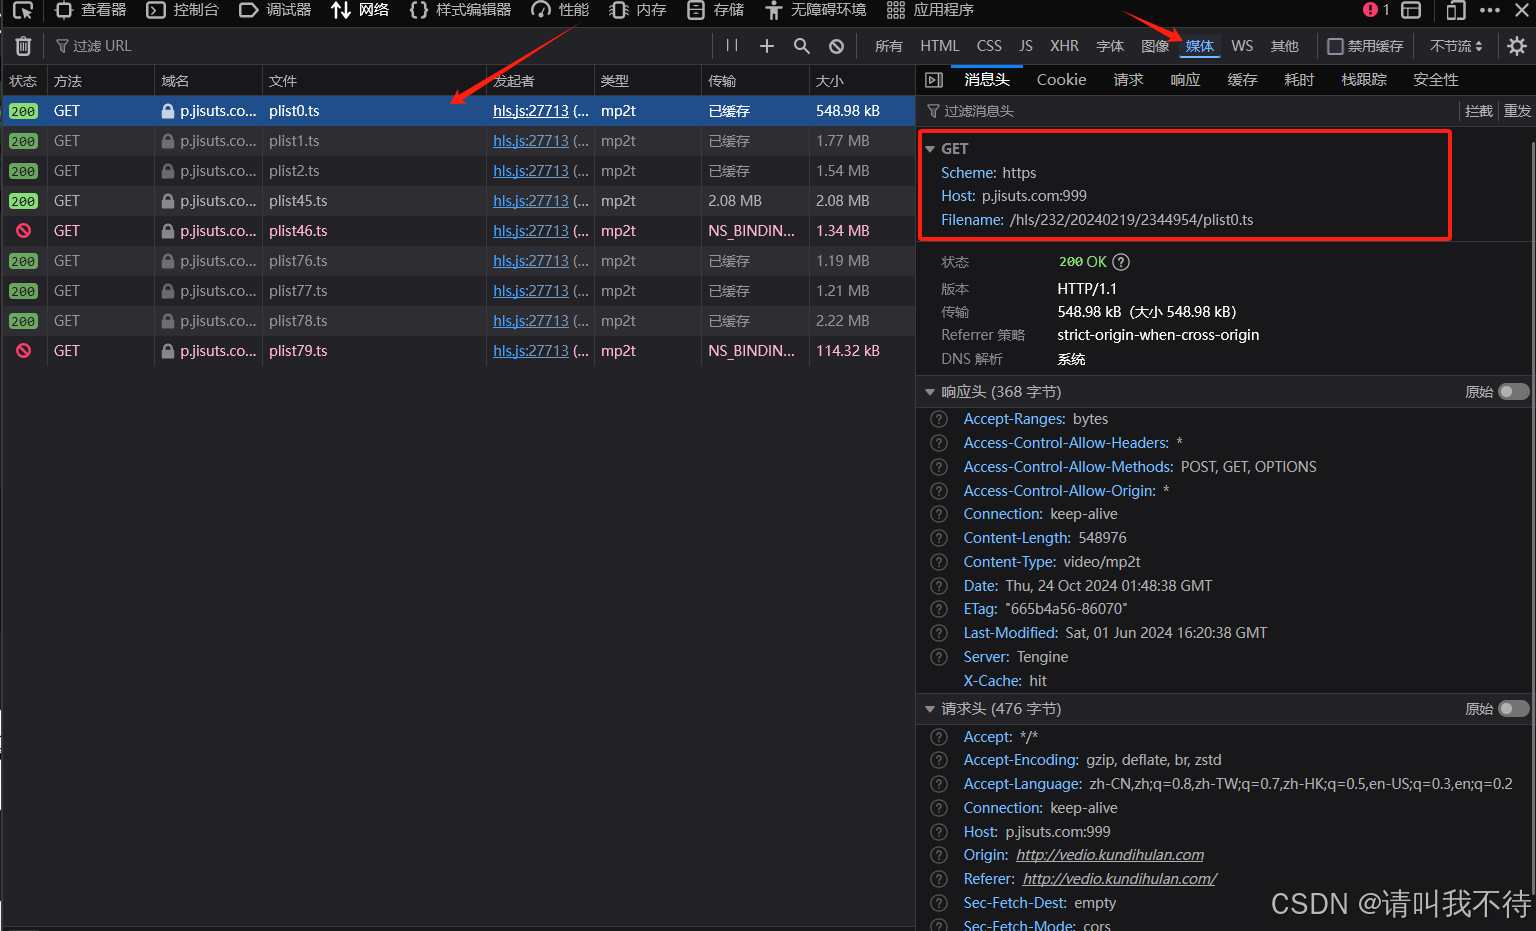Hide details pane with sidebar toggle icon

click(x=934, y=80)
